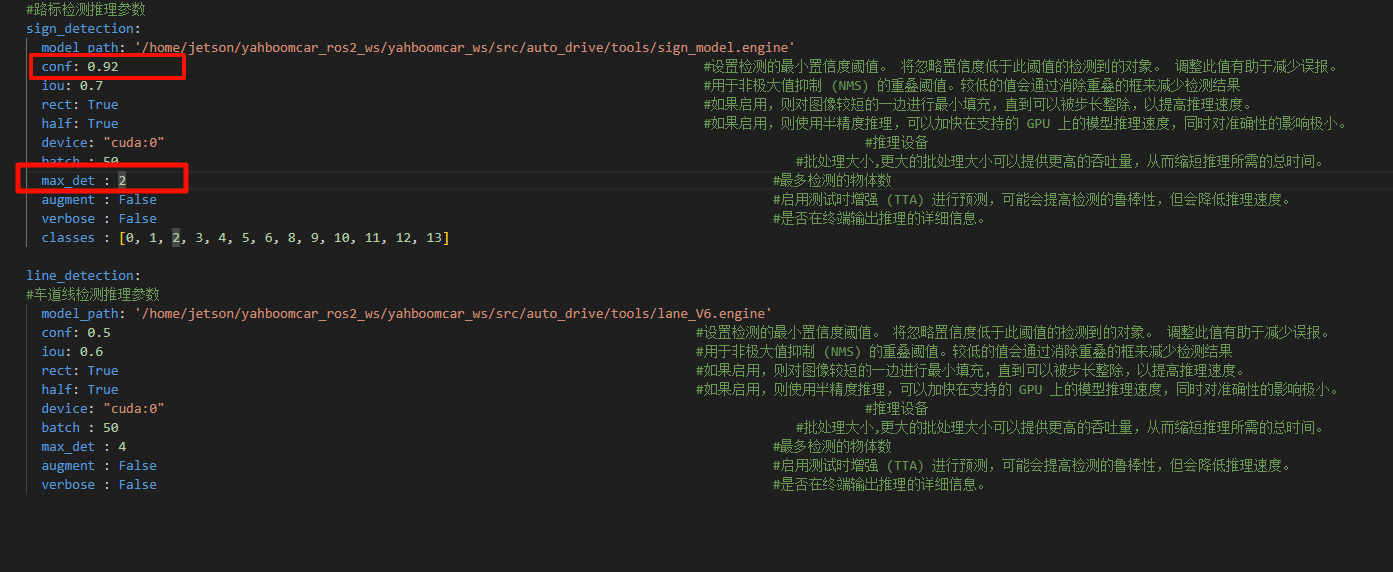1393x572 pixels.
Task: Click the '#推理设备' comment in sign_detection section
Action: (897, 142)
